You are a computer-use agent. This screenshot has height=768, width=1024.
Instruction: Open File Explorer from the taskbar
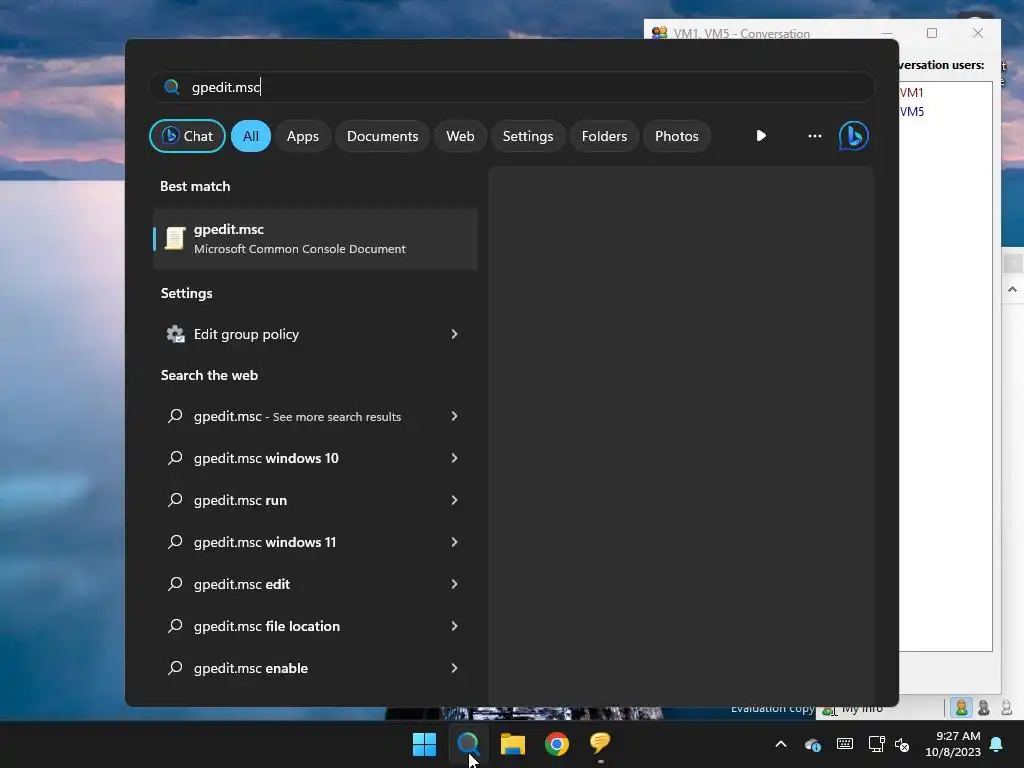513,744
